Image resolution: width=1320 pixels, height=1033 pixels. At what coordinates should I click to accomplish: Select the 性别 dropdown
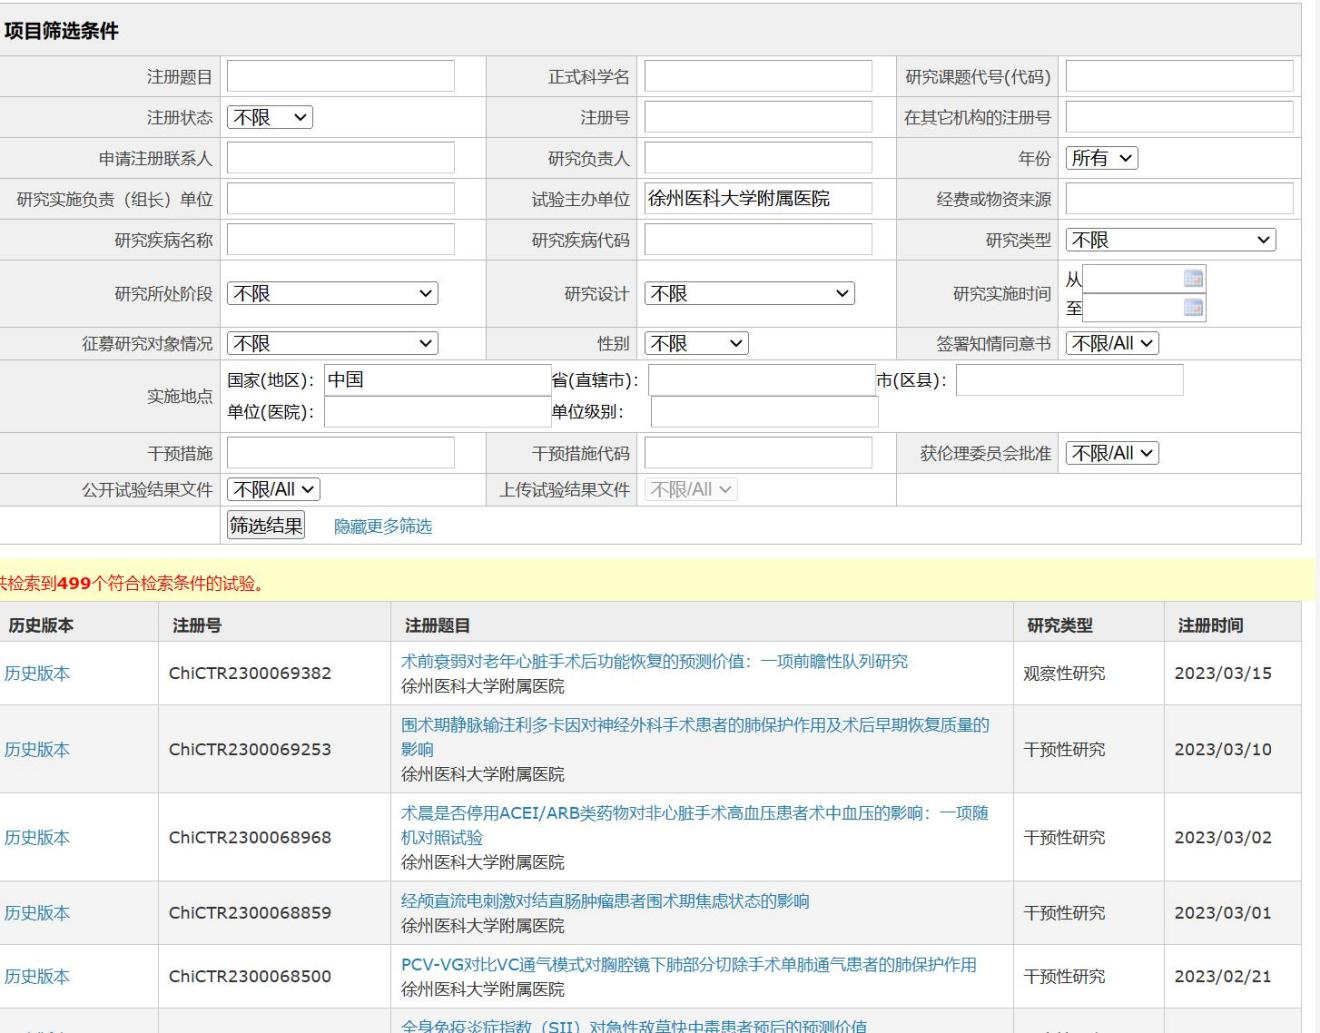point(696,344)
